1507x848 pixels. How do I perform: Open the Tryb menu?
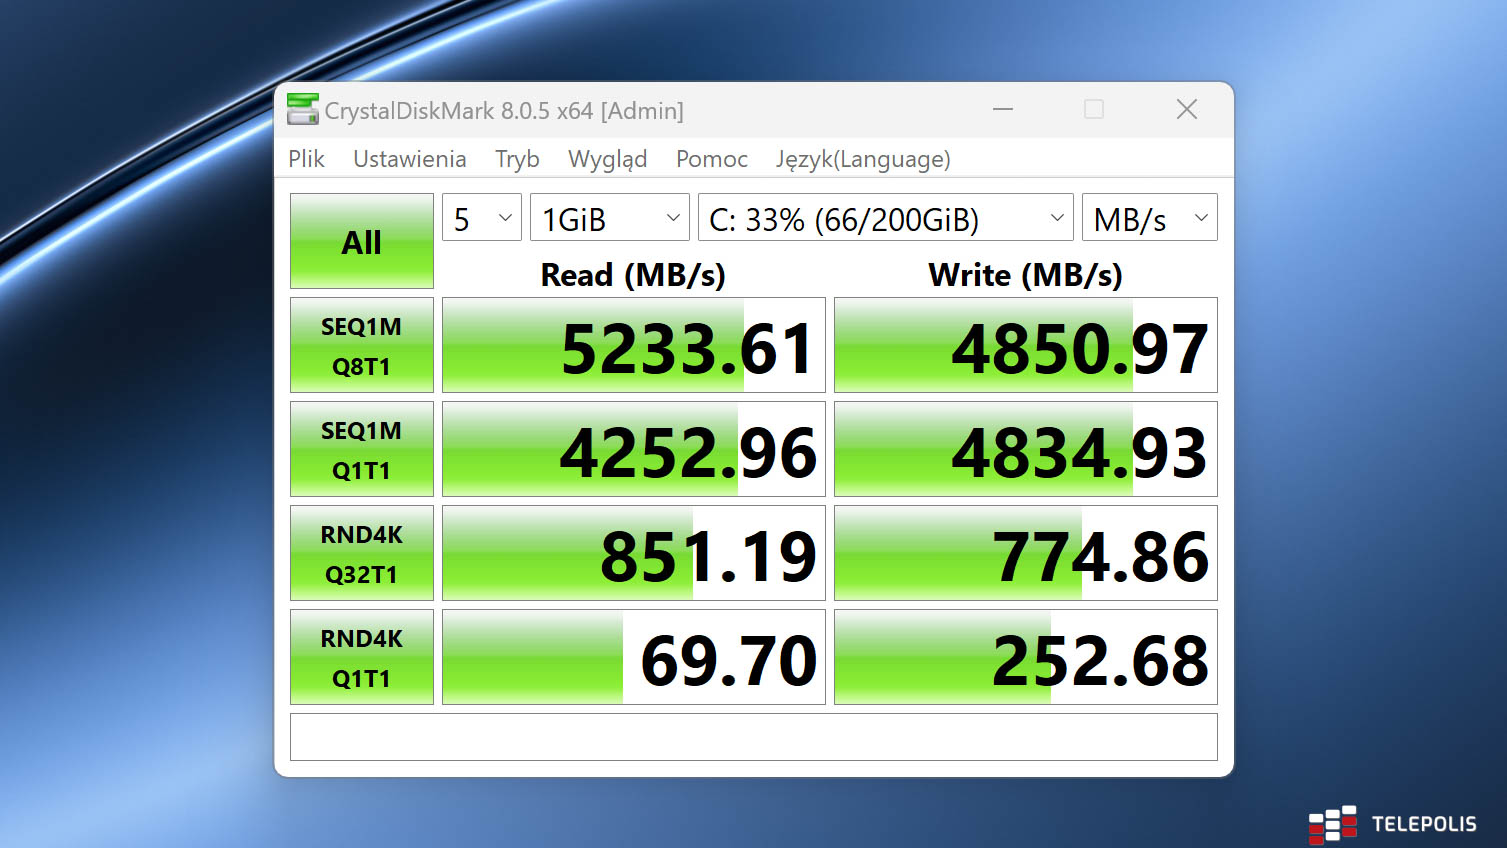tap(517, 159)
